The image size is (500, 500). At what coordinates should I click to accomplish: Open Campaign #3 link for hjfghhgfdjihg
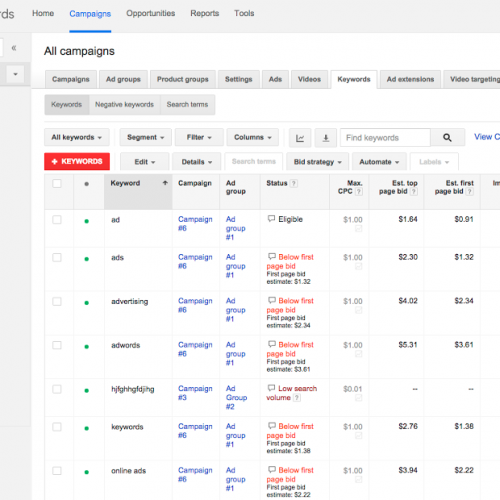195,393
